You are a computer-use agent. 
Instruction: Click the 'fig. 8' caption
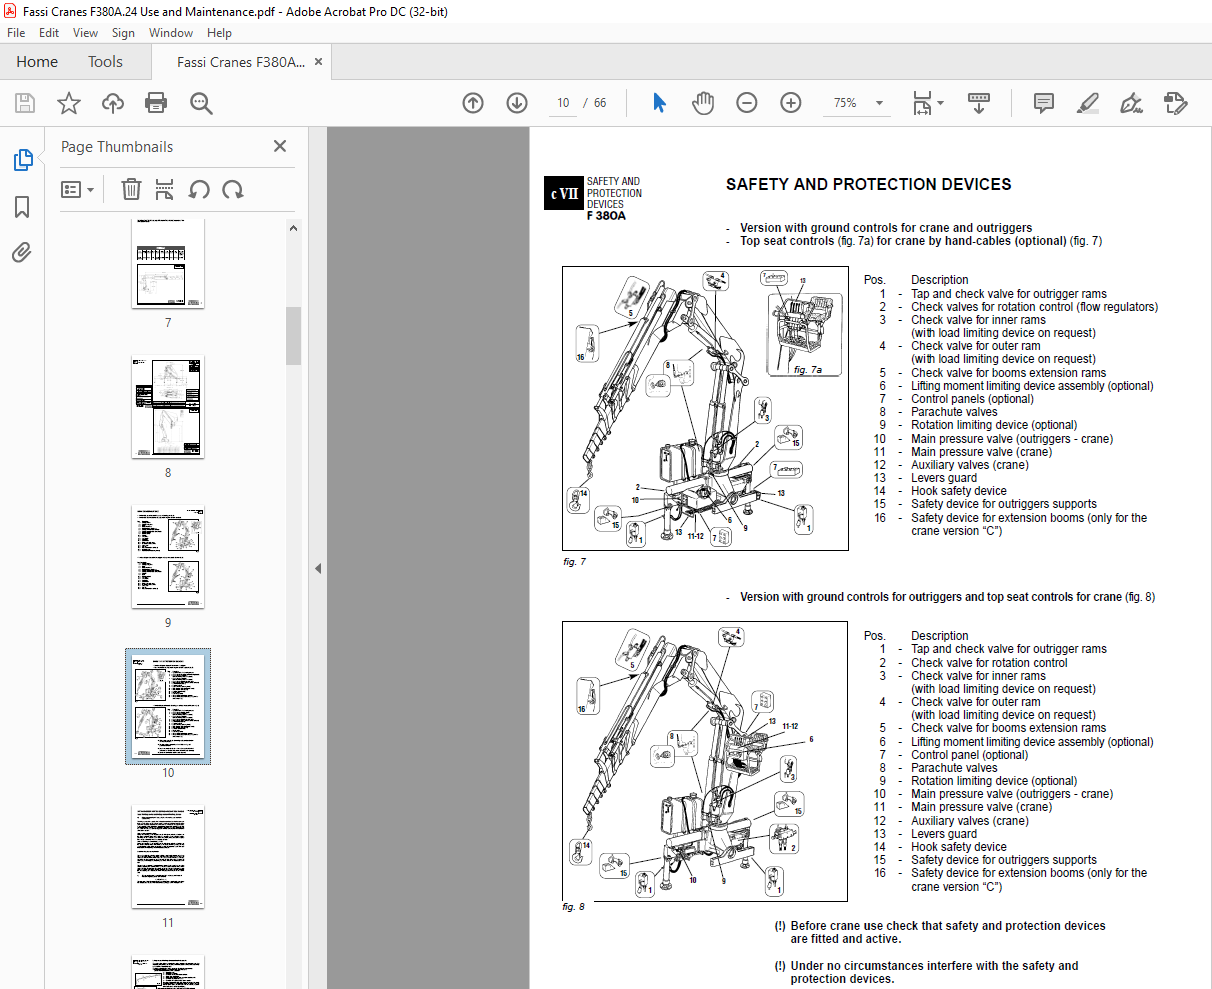[573, 907]
